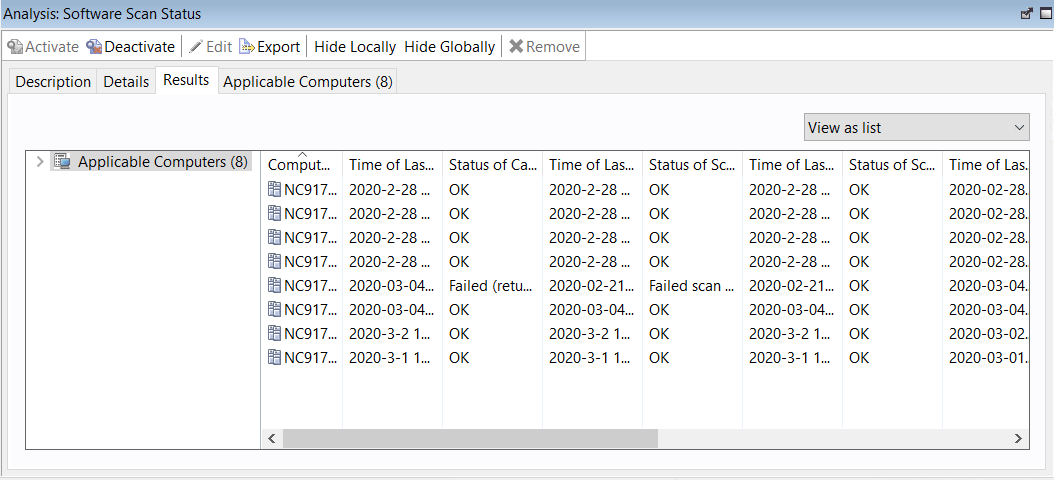Click the Remove X icon
Screen dimensions: 1054x480
tap(516, 47)
